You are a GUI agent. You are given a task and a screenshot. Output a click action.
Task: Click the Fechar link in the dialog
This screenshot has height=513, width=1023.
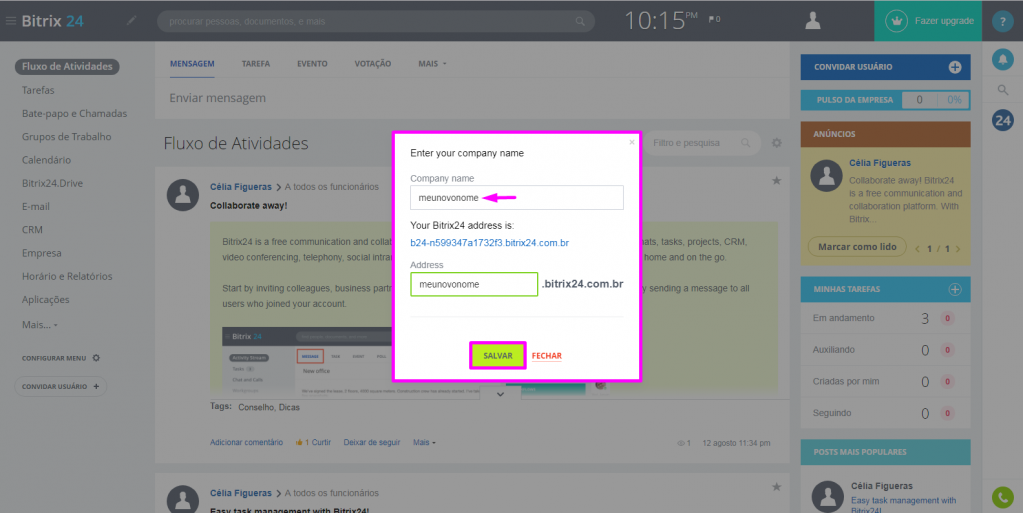pyautogui.click(x=547, y=356)
